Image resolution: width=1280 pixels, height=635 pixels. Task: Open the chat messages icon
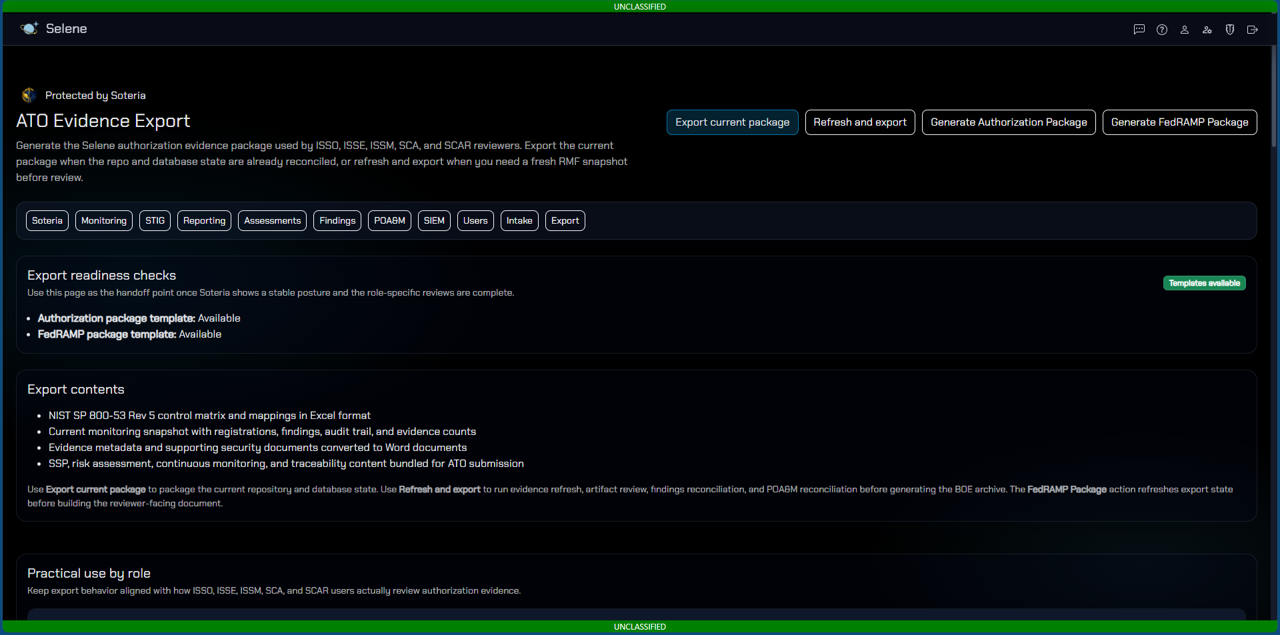(1139, 30)
